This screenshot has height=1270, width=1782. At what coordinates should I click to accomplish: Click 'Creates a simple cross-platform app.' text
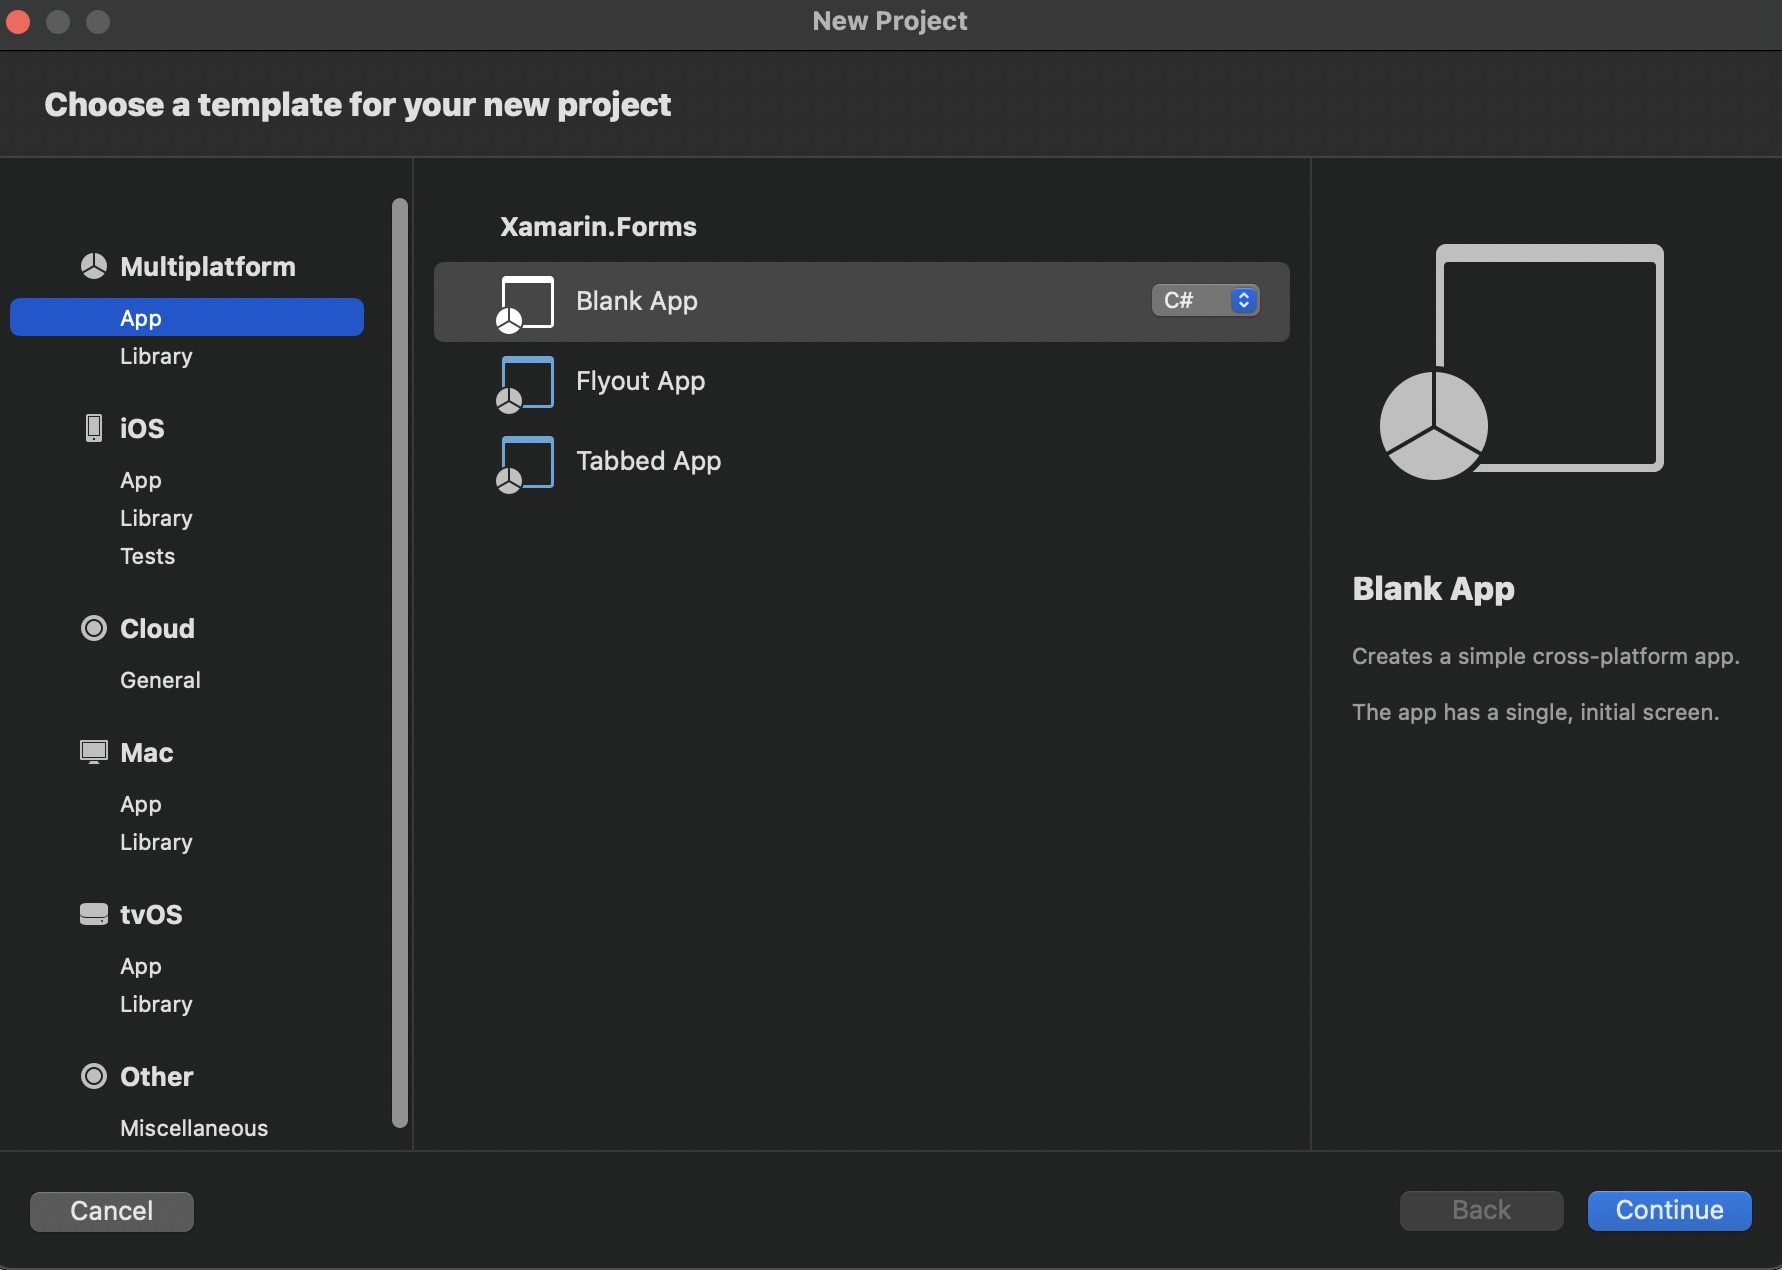(1546, 656)
